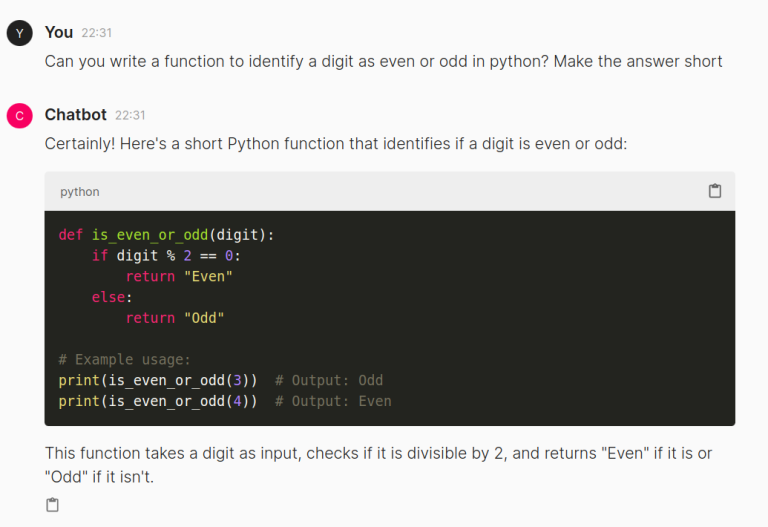Click the print(is_even_or_odd(4)) line
Viewport: 768px width, 527px height.
pos(158,401)
